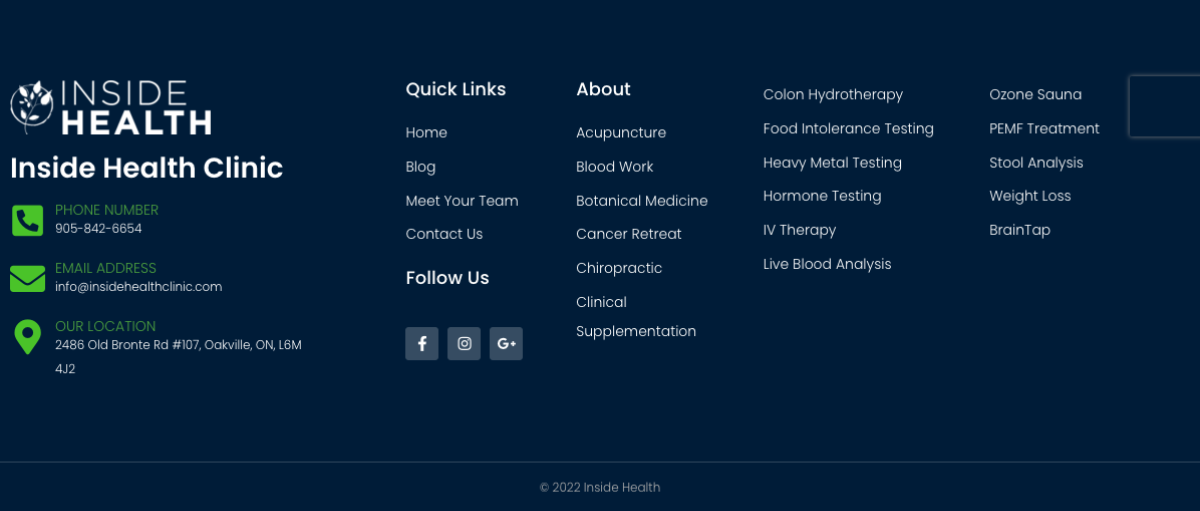Image resolution: width=1200 pixels, height=511 pixels.
Task: Click the green location pin icon
Action: click(x=27, y=337)
